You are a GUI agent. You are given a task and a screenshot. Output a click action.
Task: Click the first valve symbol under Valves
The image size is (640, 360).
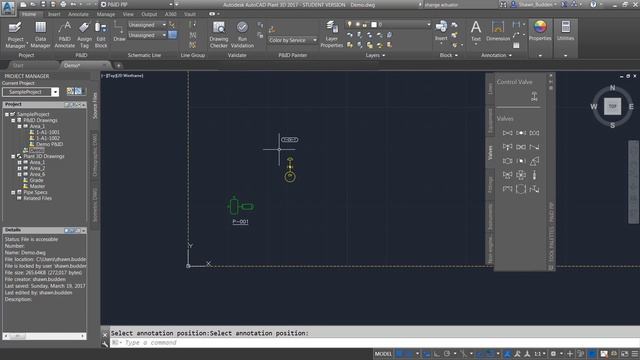[x=507, y=133]
